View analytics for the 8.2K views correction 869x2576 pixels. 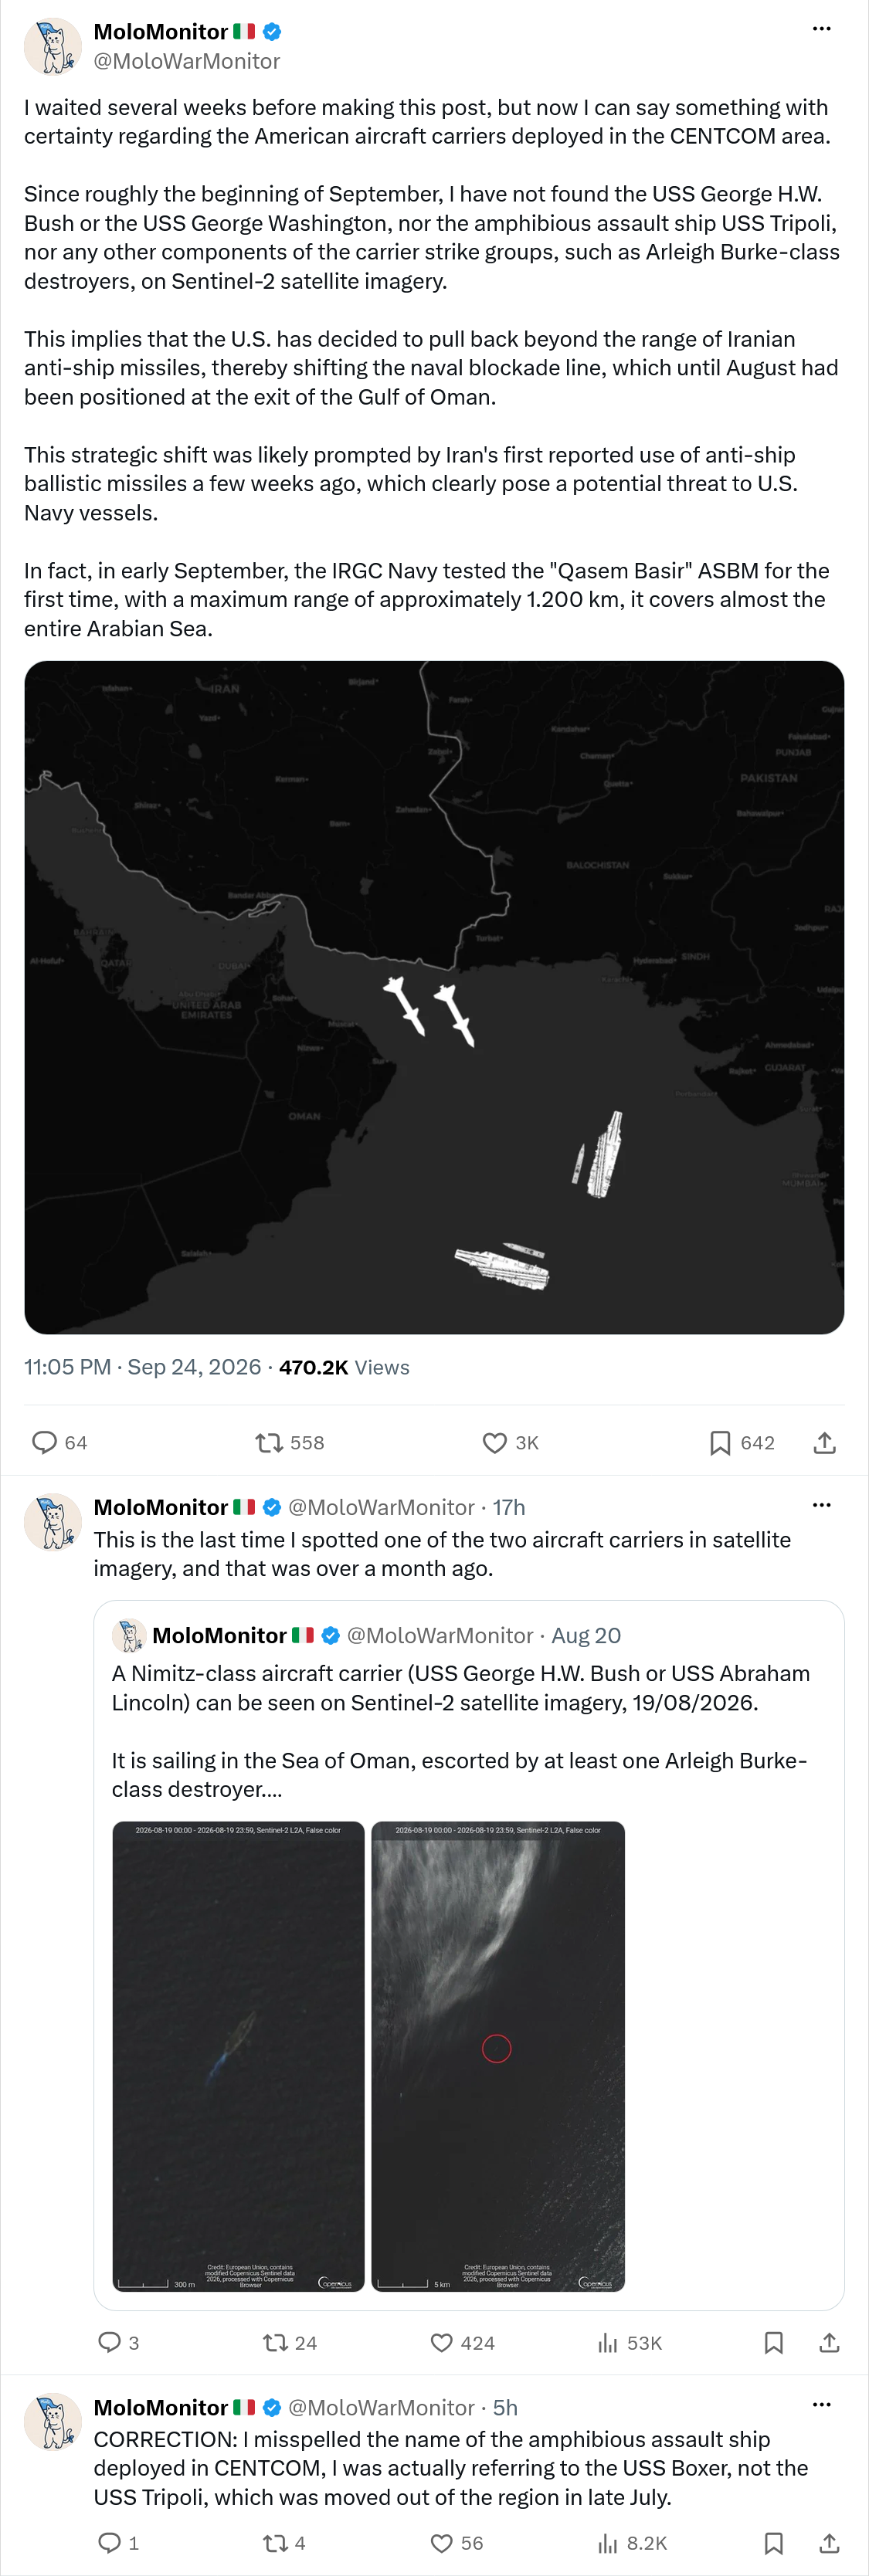pos(632,2543)
